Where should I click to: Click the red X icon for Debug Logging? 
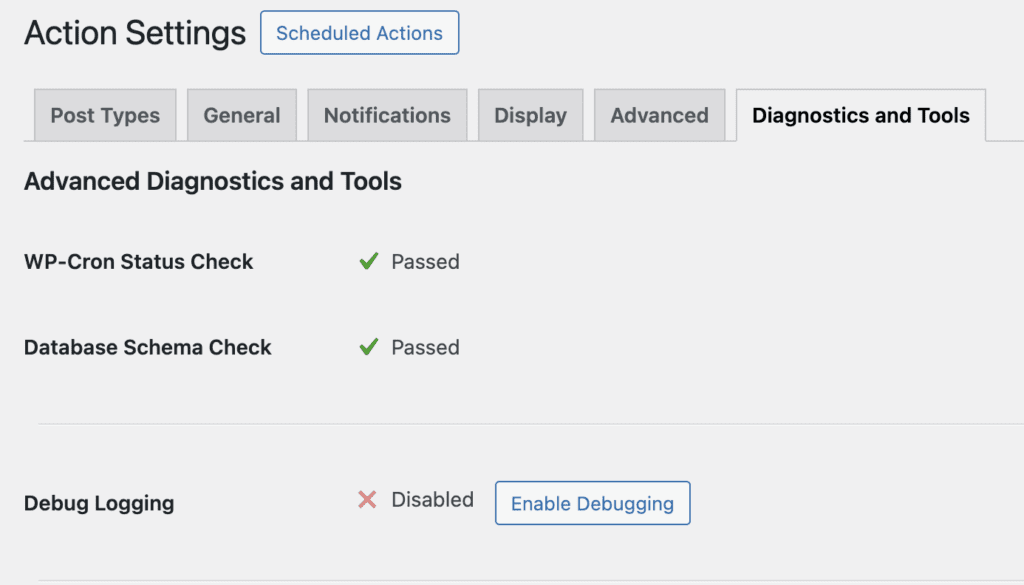[x=367, y=500]
